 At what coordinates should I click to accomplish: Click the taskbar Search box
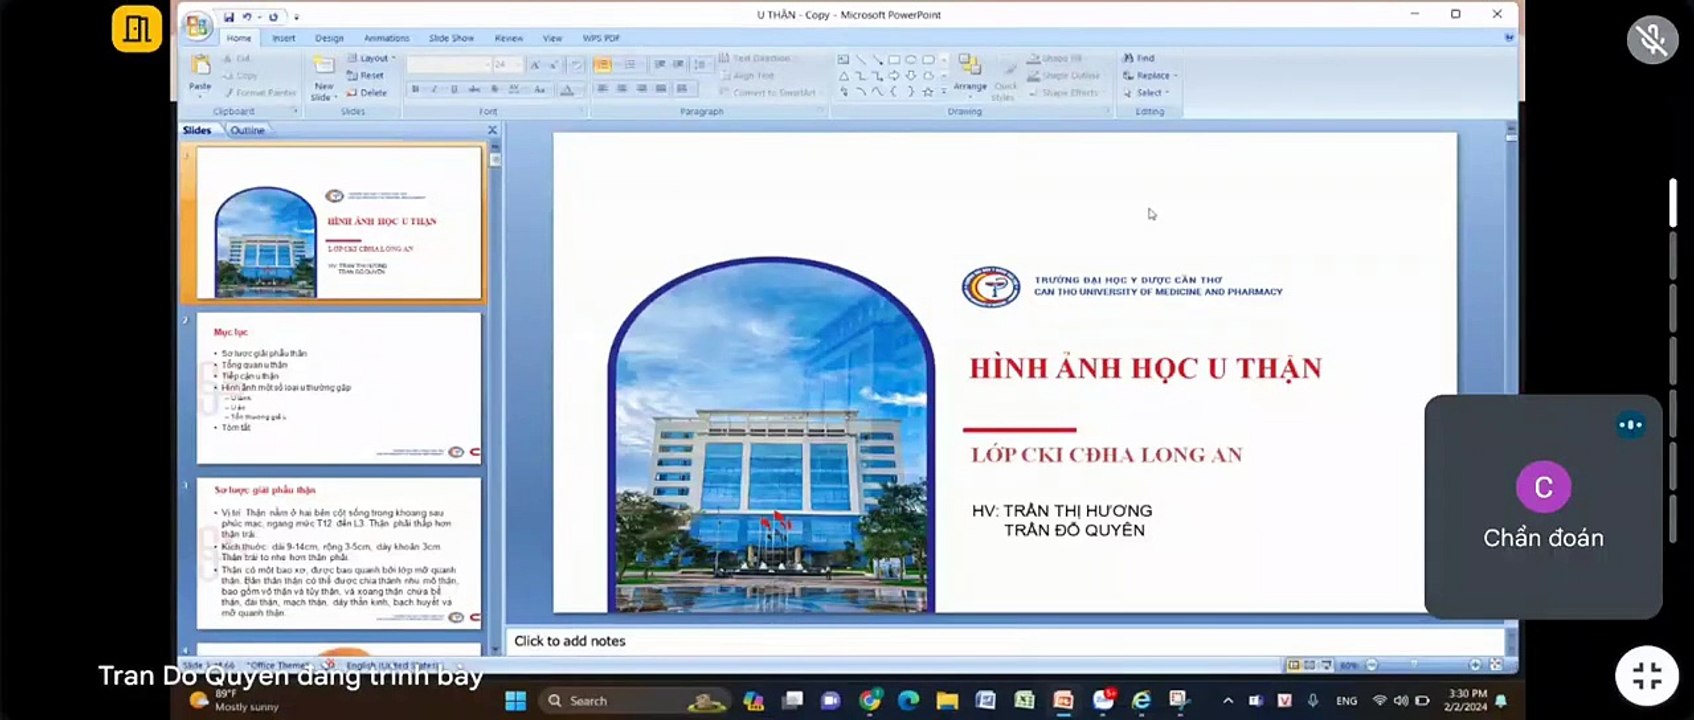[634, 701]
